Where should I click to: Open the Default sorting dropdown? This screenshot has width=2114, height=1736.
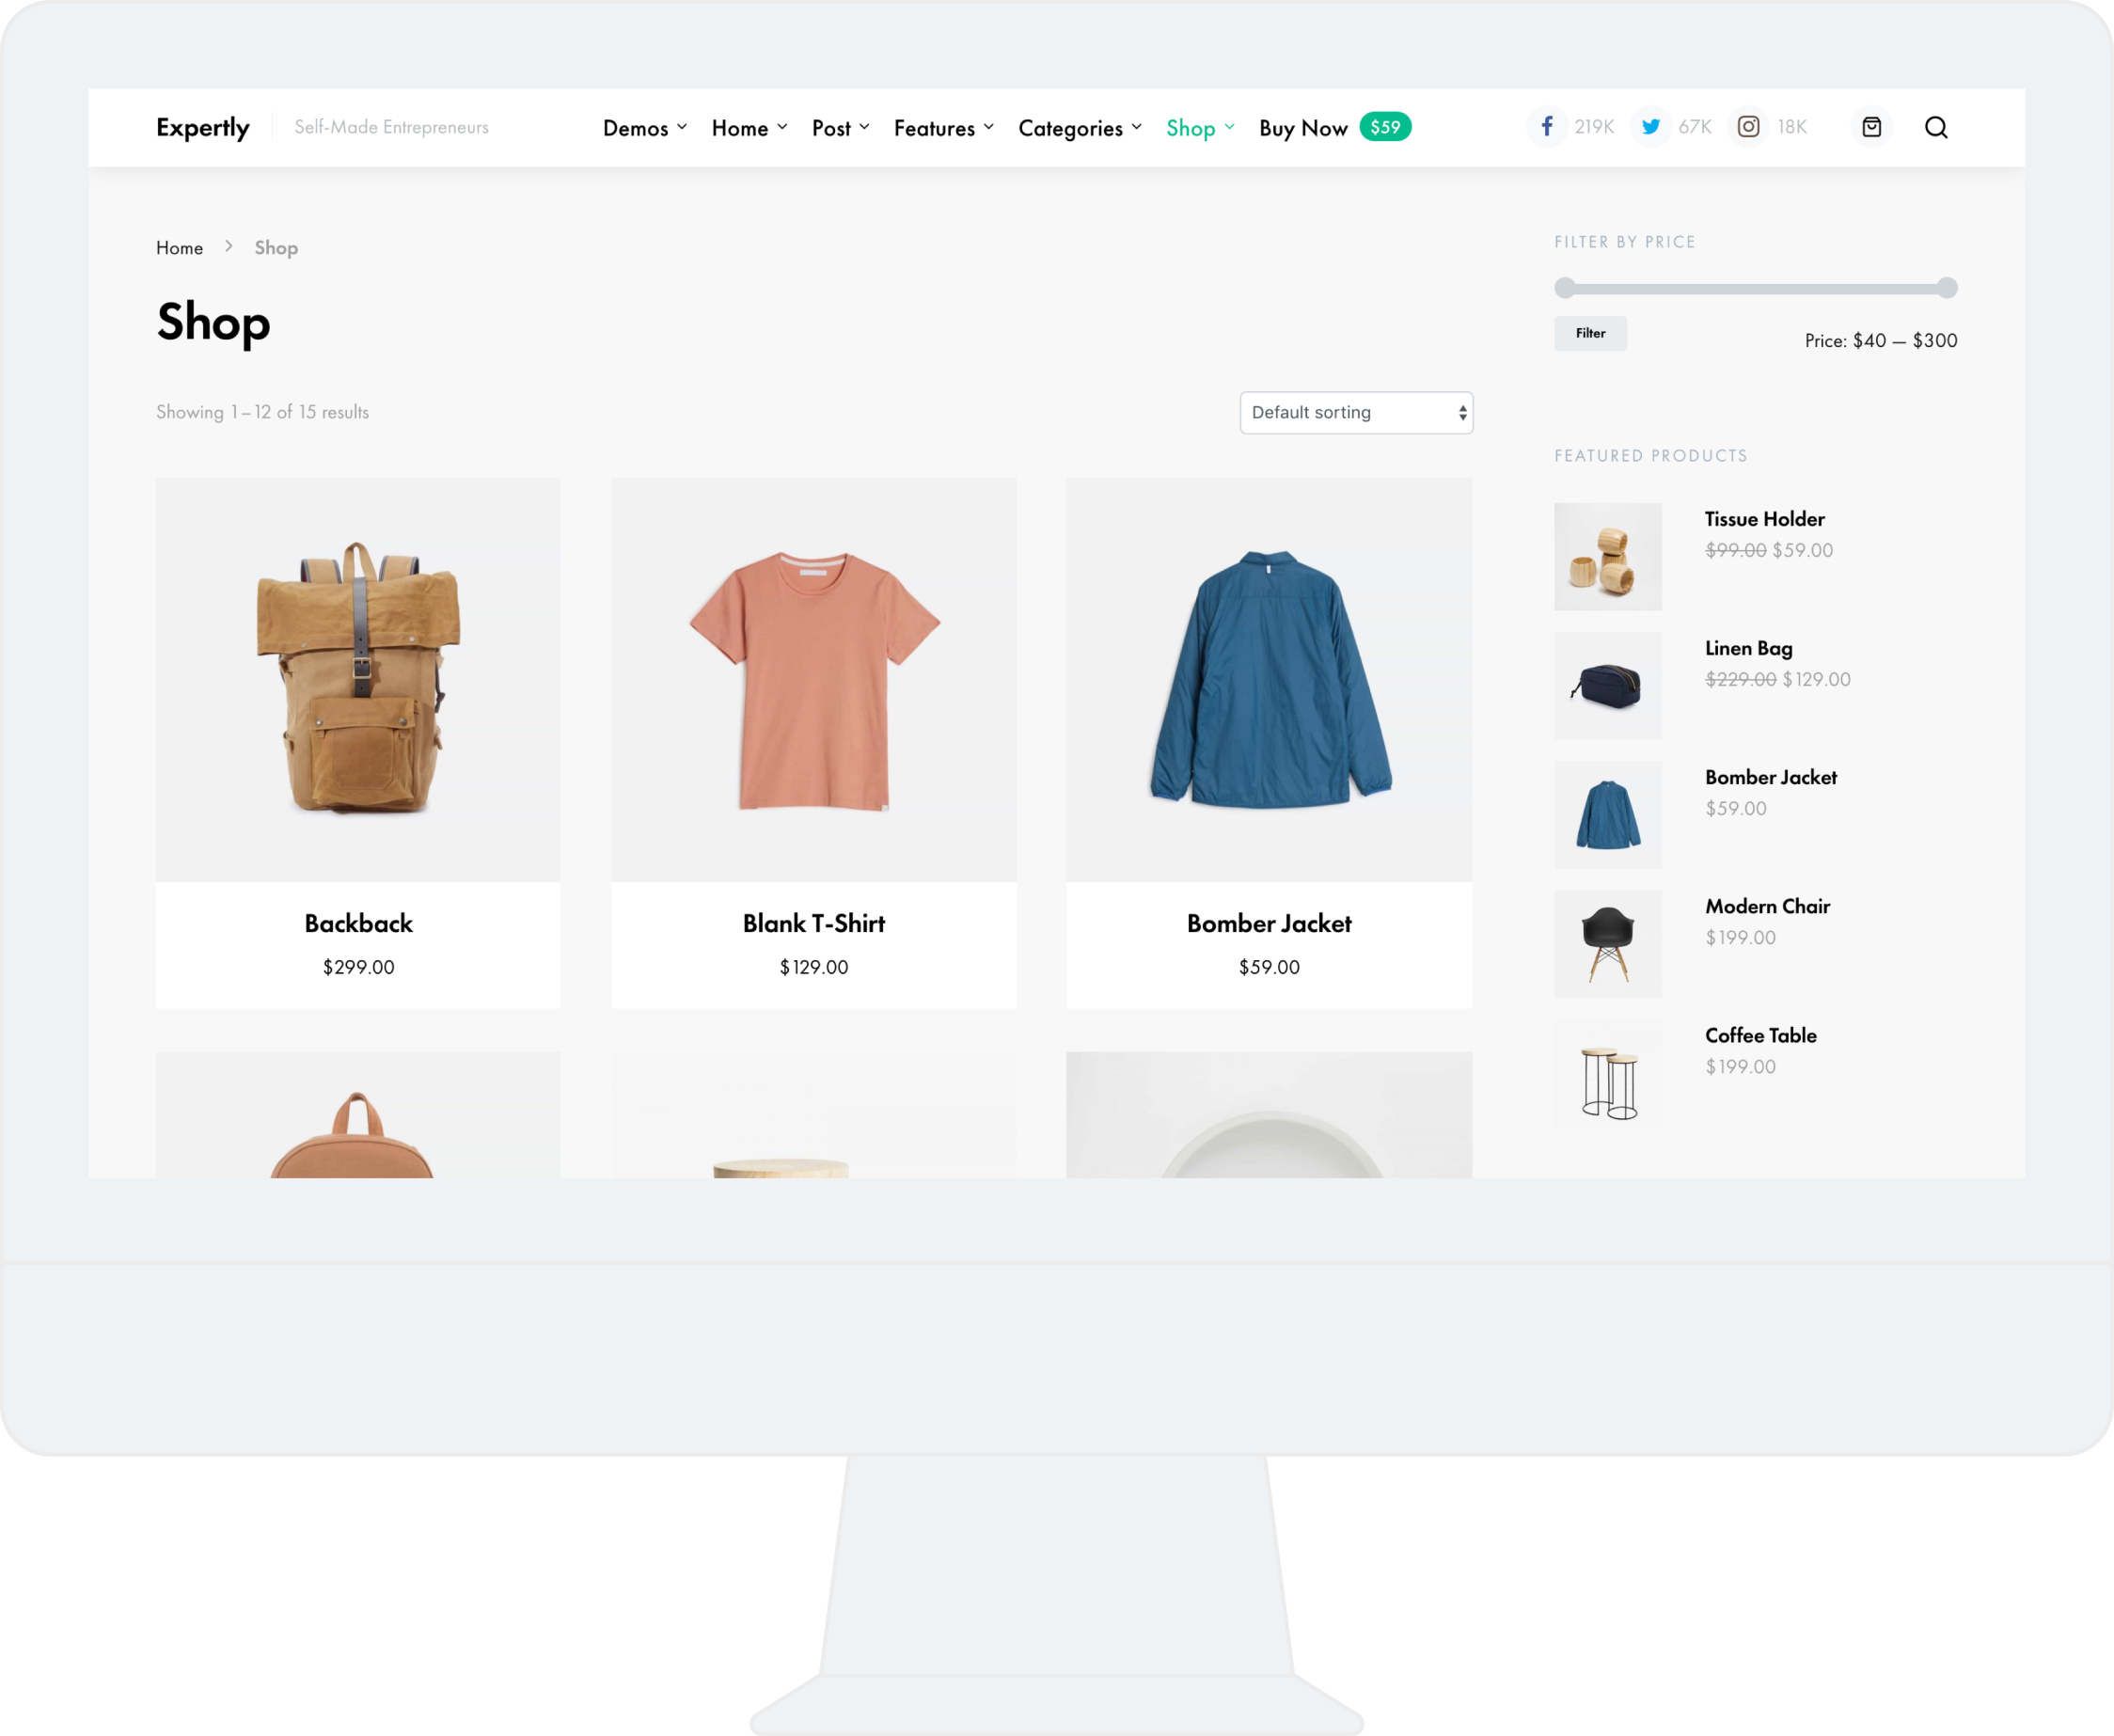(1356, 413)
